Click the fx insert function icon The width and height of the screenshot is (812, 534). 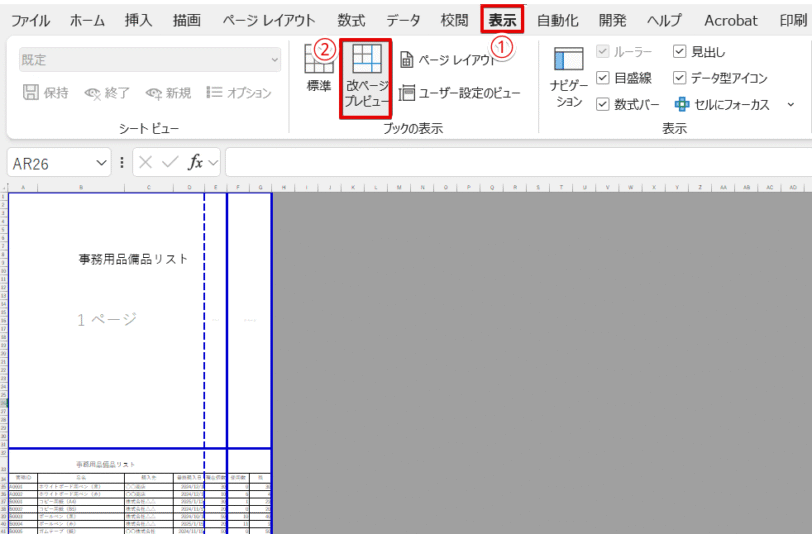pos(195,163)
